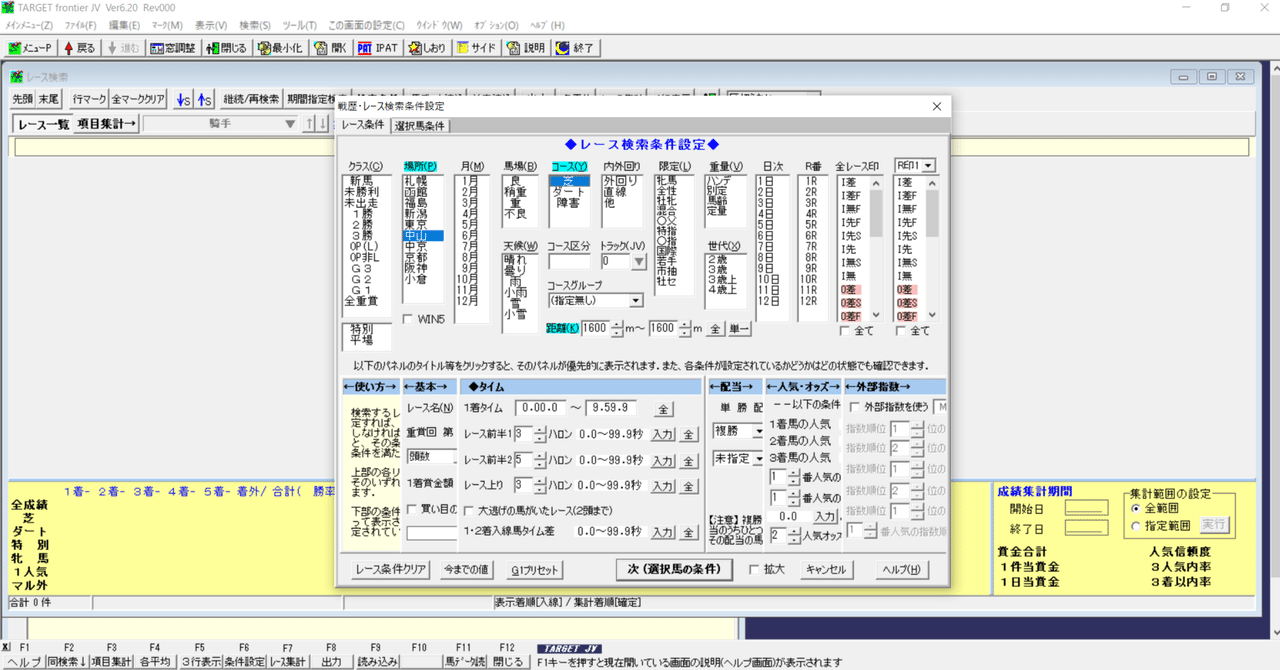Click the 単一 distance button
The height and width of the screenshot is (670, 1280).
pos(739,329)
